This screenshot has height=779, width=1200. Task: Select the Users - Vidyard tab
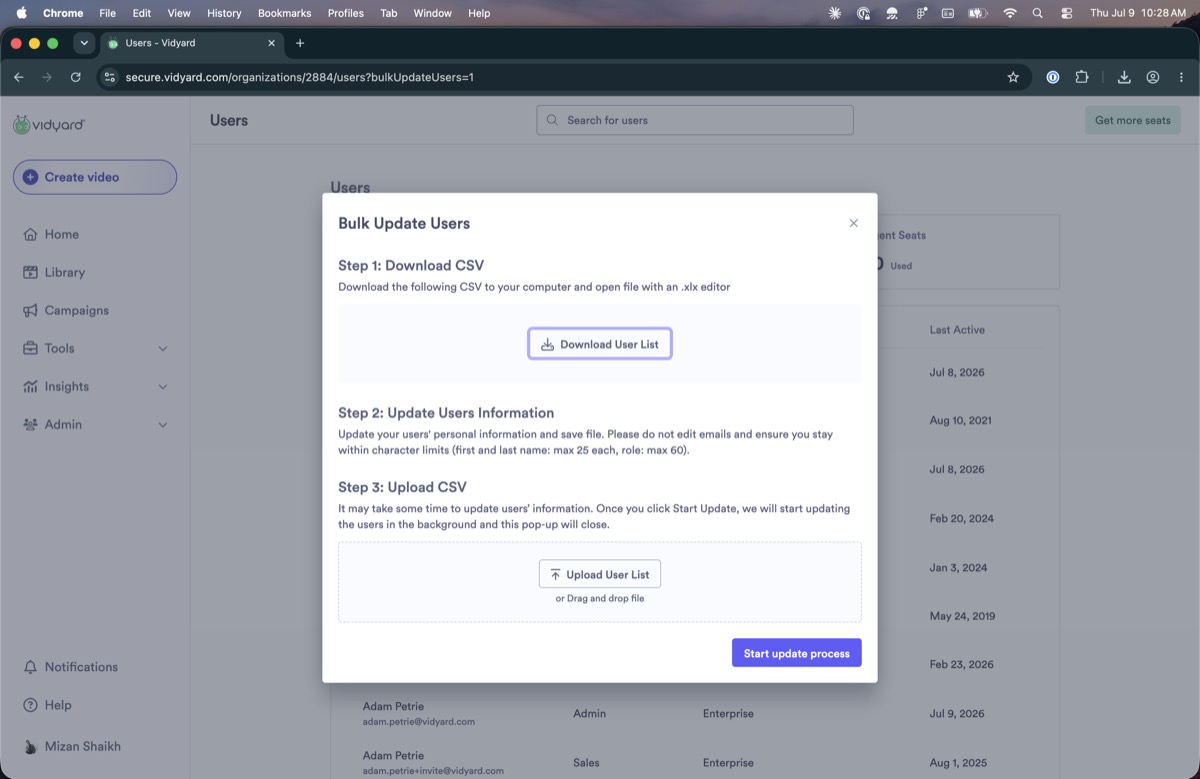(190, 43)
